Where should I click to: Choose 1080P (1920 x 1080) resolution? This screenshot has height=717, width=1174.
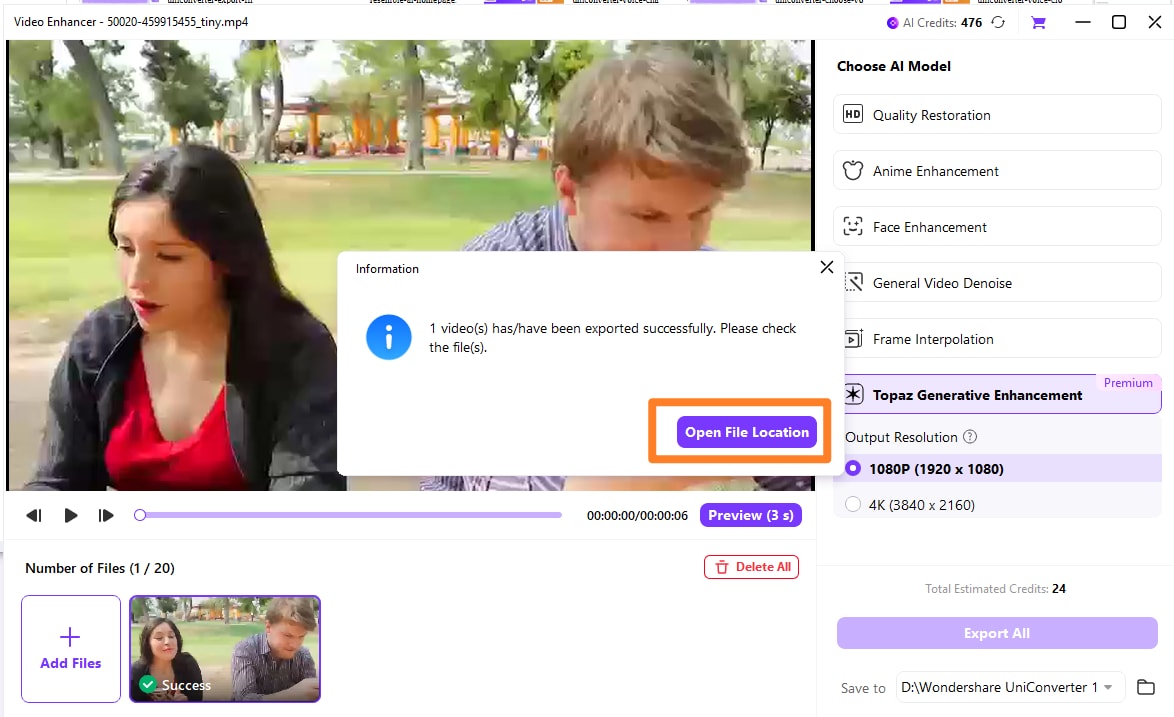click(1003, 469)
